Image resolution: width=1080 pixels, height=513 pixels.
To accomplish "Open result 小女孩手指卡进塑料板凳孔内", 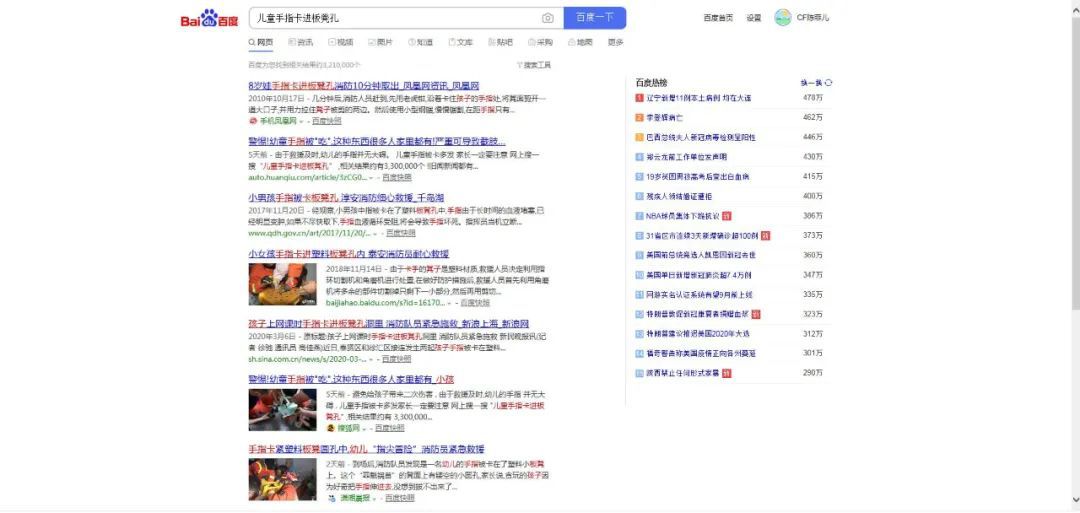I will [x=349, y=254].
